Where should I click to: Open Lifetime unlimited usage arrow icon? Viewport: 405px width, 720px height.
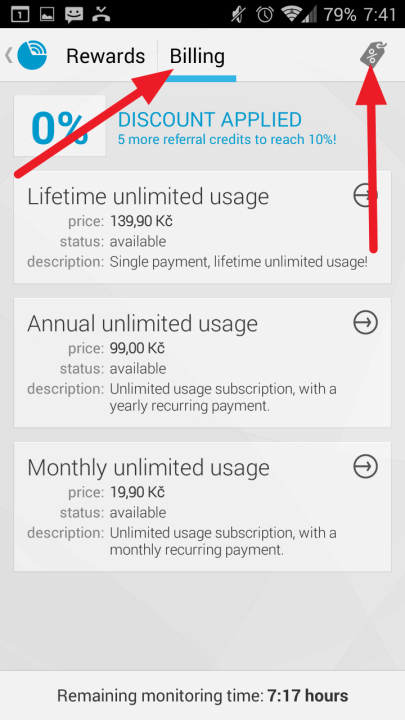point(366,195)
